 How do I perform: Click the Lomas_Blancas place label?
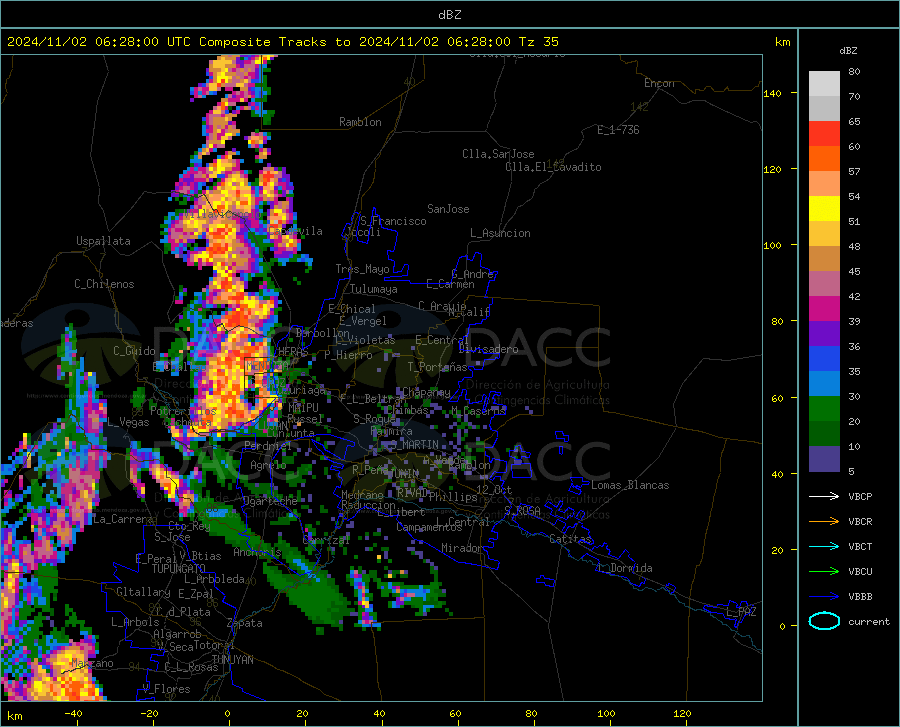click(630, 485)
